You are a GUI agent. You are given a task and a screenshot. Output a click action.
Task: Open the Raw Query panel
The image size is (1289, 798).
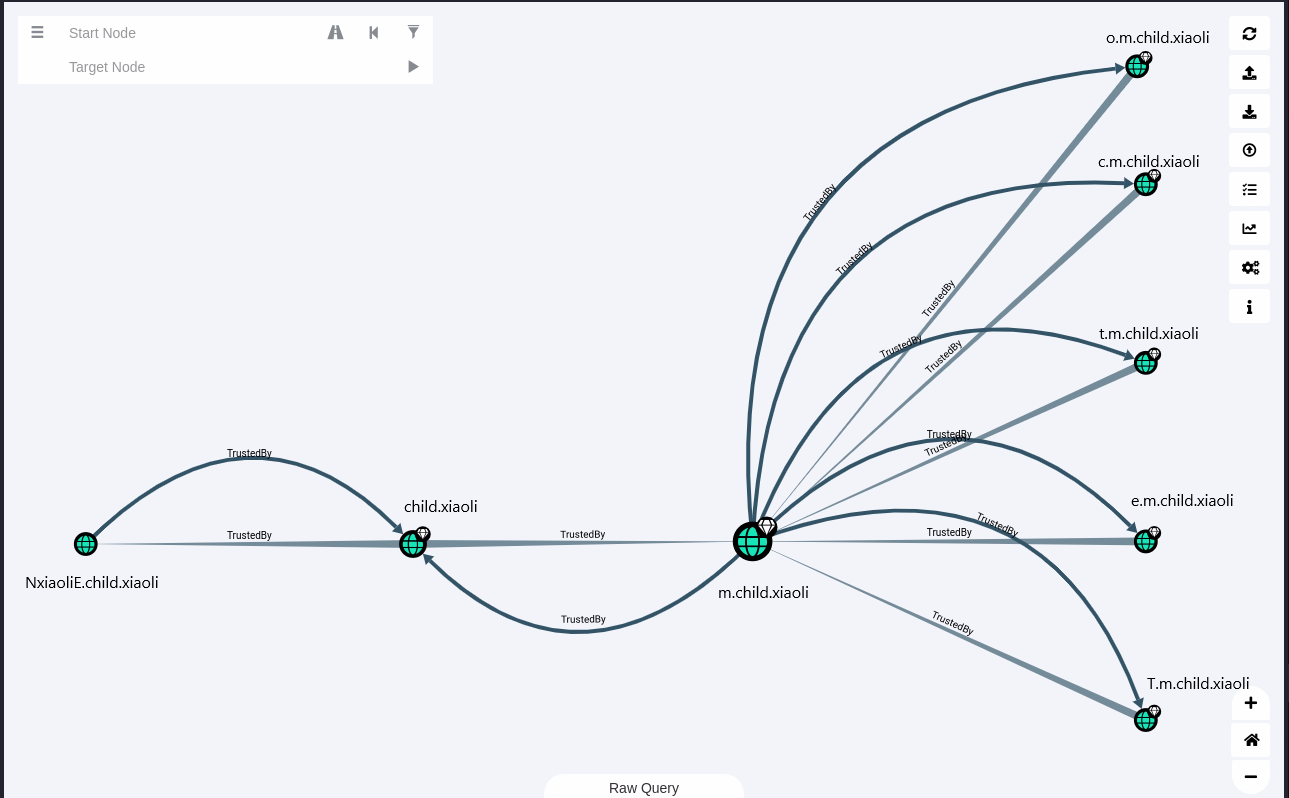tap(644, 787)
